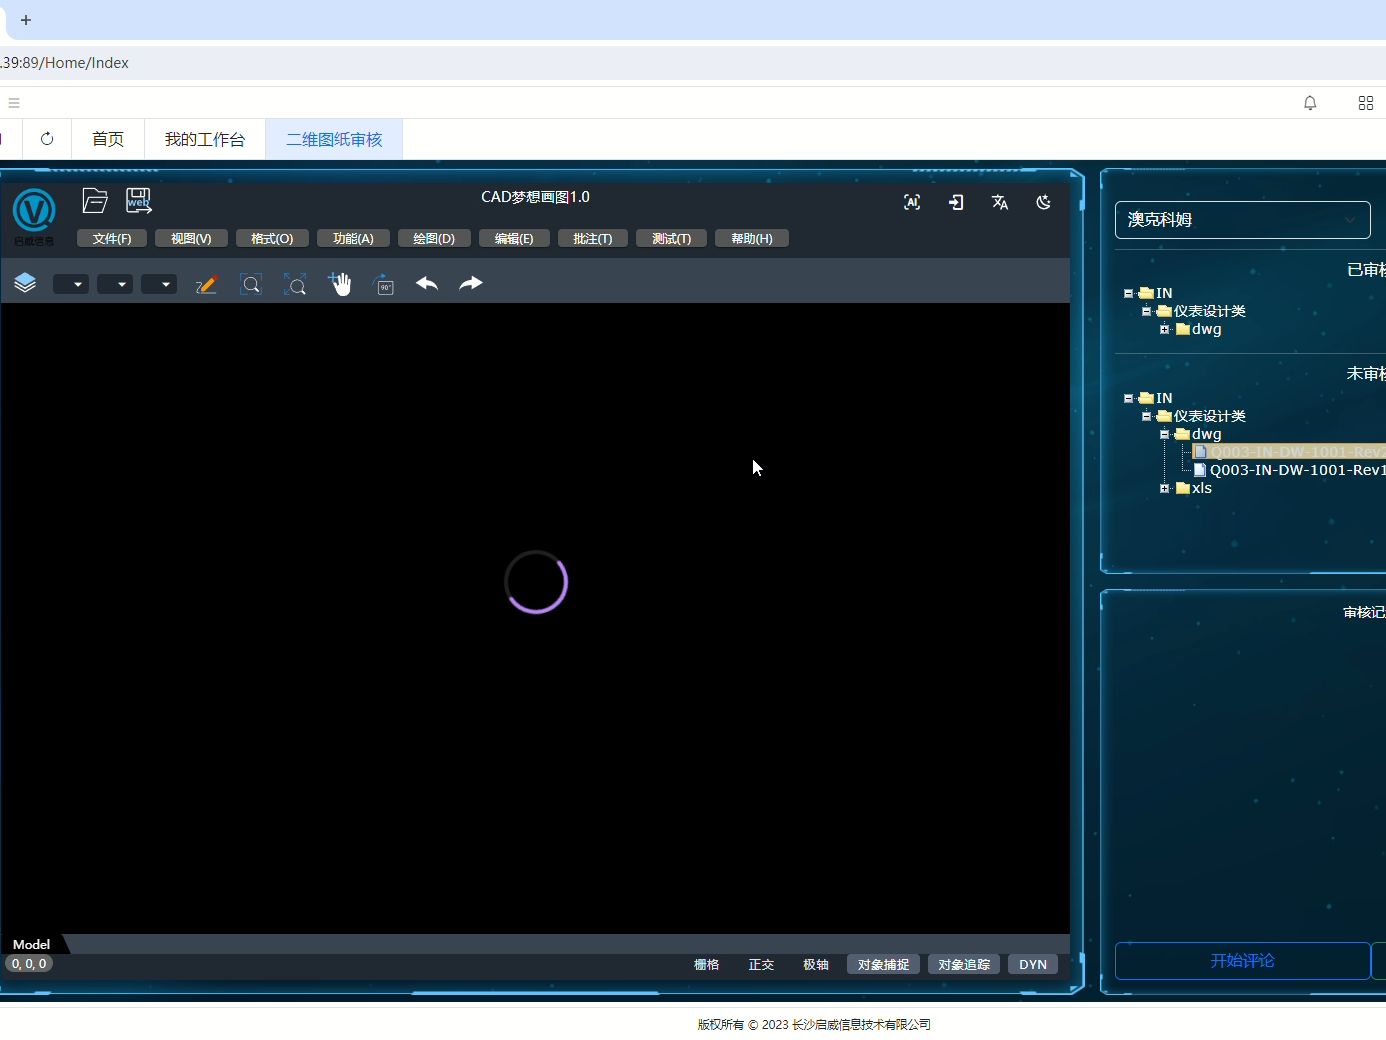Click the four-square grid apps icon
The width and height of the screenshot is (1386, 1040).
1366,103
